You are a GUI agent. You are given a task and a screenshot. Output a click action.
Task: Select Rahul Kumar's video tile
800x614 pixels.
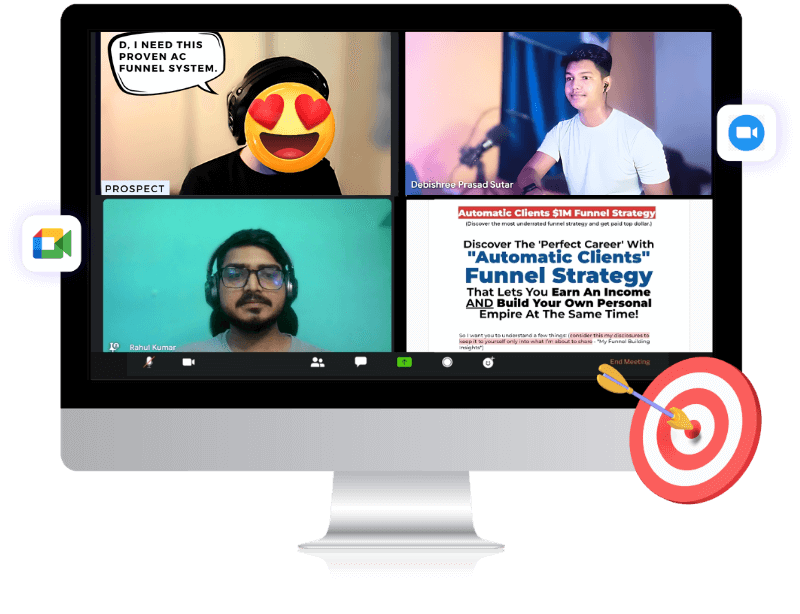246,275
